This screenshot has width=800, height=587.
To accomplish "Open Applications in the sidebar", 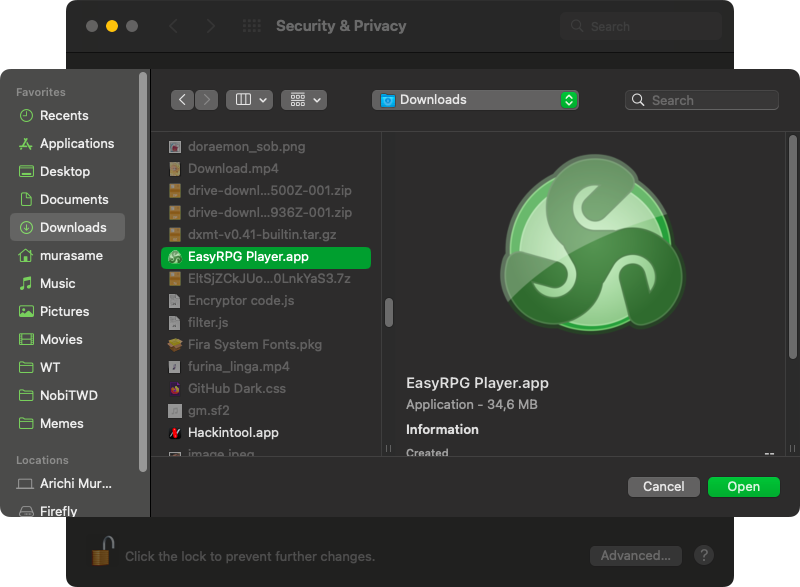I will pos(76,143).
